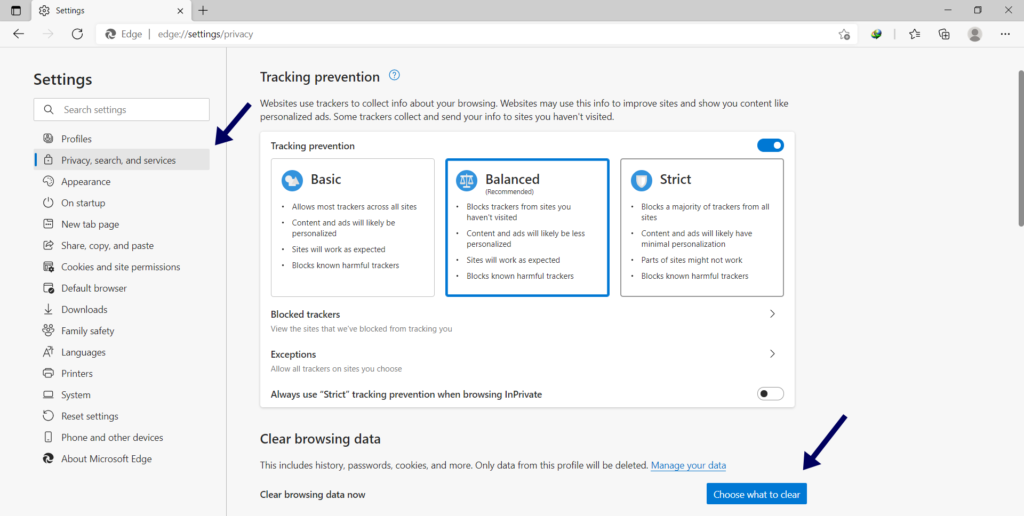The image size is (1024, 516).
Task: Turn off the Tracking prevention switch
Action: pos(770,146)
